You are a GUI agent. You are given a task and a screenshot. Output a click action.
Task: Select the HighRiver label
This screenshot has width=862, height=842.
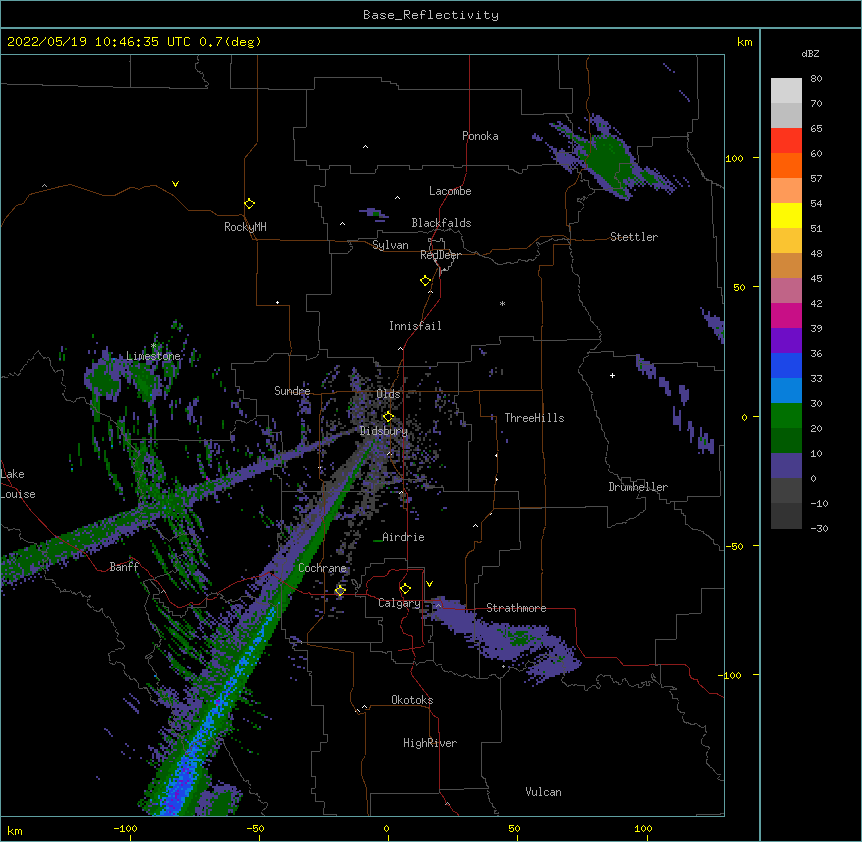[x=430, y=743]
